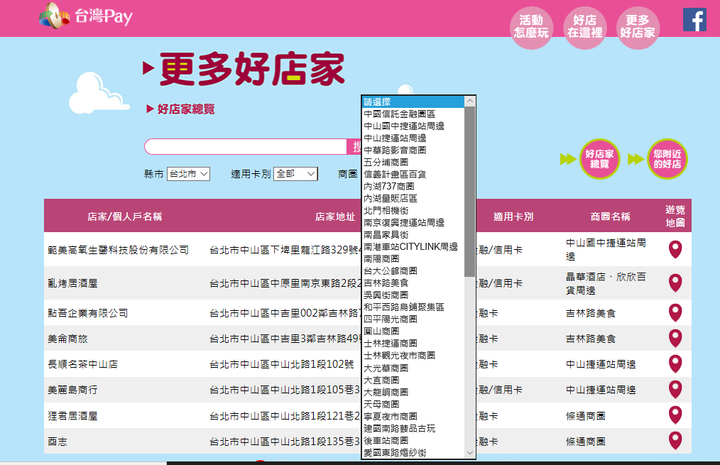The image size is (720, 465).
Task: Select 請選擇 in the 商圈 list
Action: click(x=413, y=102)
